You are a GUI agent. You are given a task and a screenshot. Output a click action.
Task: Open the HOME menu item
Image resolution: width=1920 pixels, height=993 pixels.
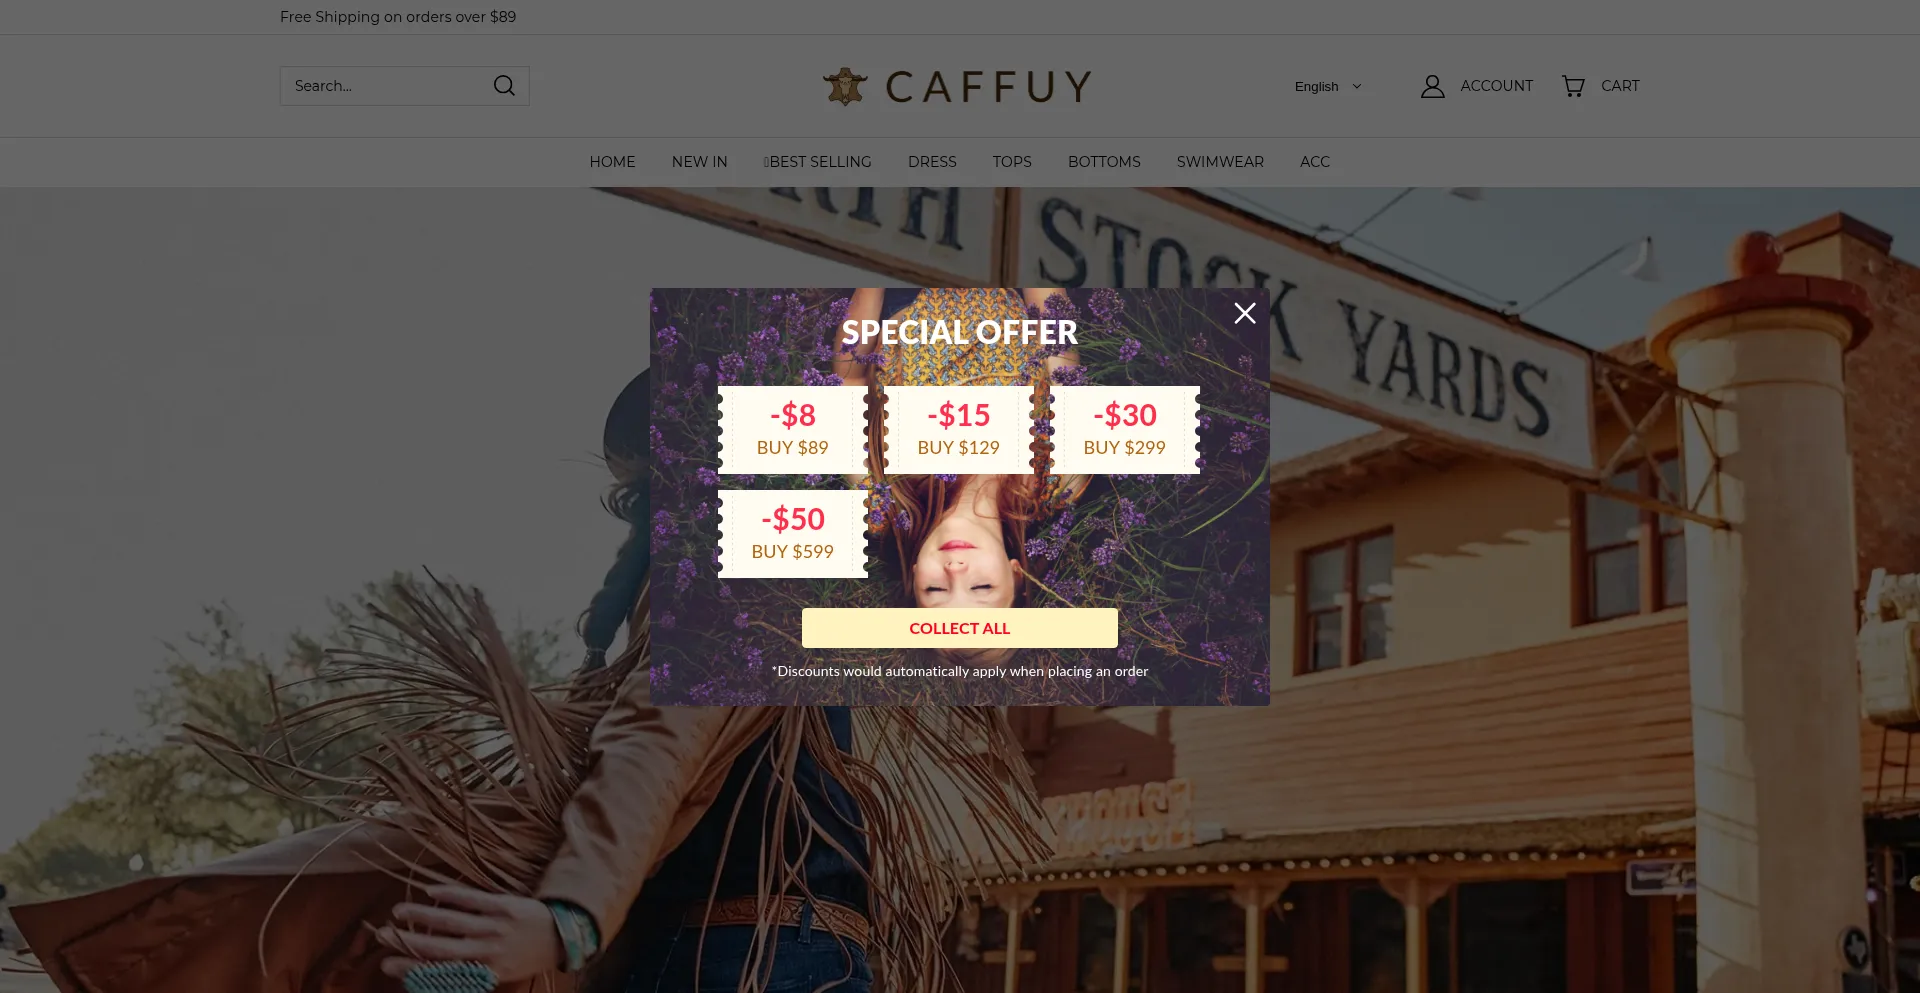pos(612,161)
